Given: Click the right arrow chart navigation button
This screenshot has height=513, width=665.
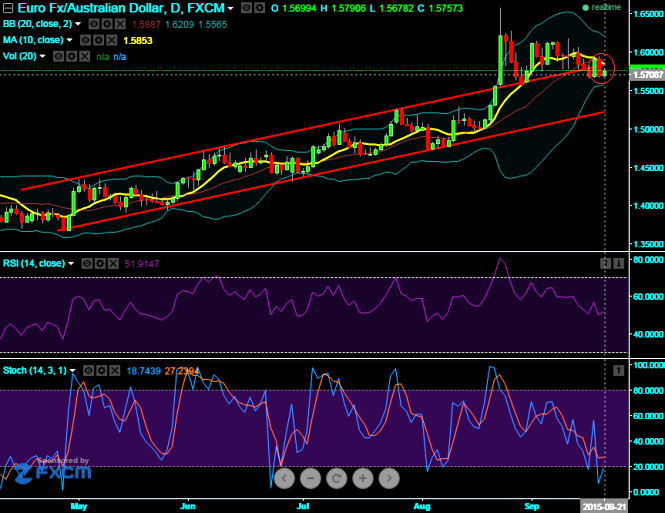Looking at the screenshot, I should [x=389, y=478].
